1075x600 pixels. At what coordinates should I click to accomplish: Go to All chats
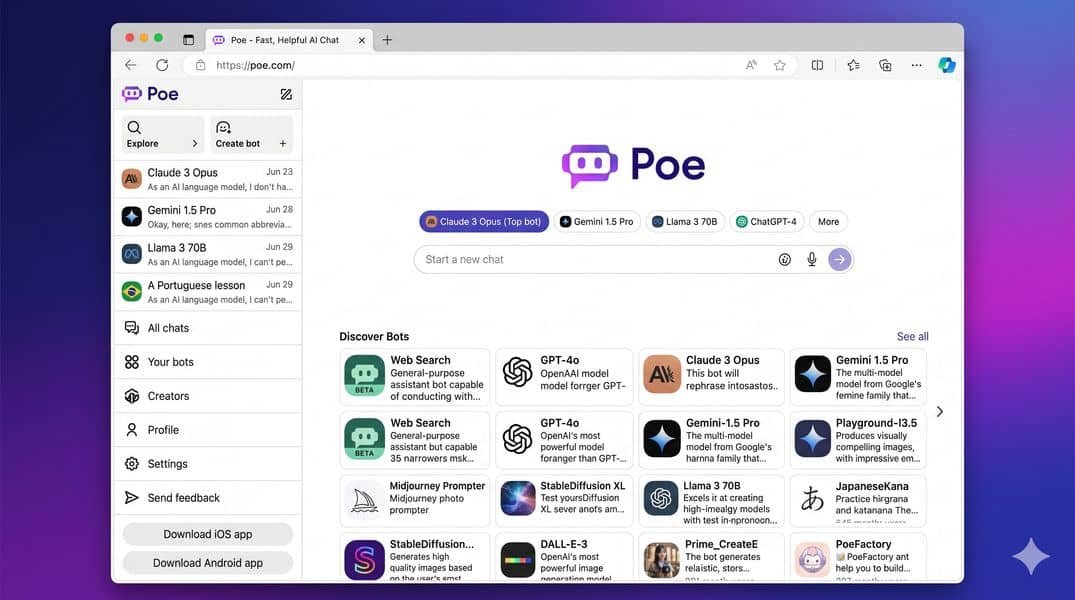pos(207,328)
